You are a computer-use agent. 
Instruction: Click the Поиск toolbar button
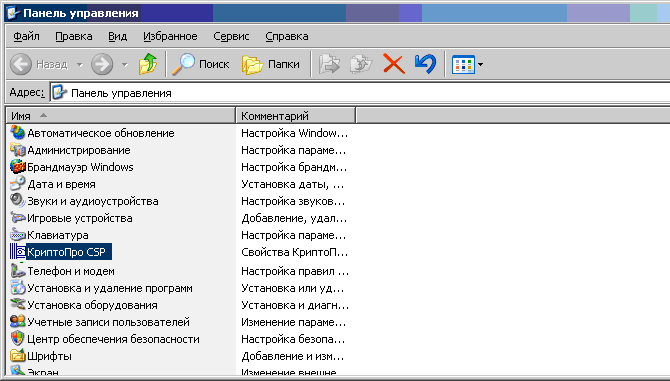point(201,64)
